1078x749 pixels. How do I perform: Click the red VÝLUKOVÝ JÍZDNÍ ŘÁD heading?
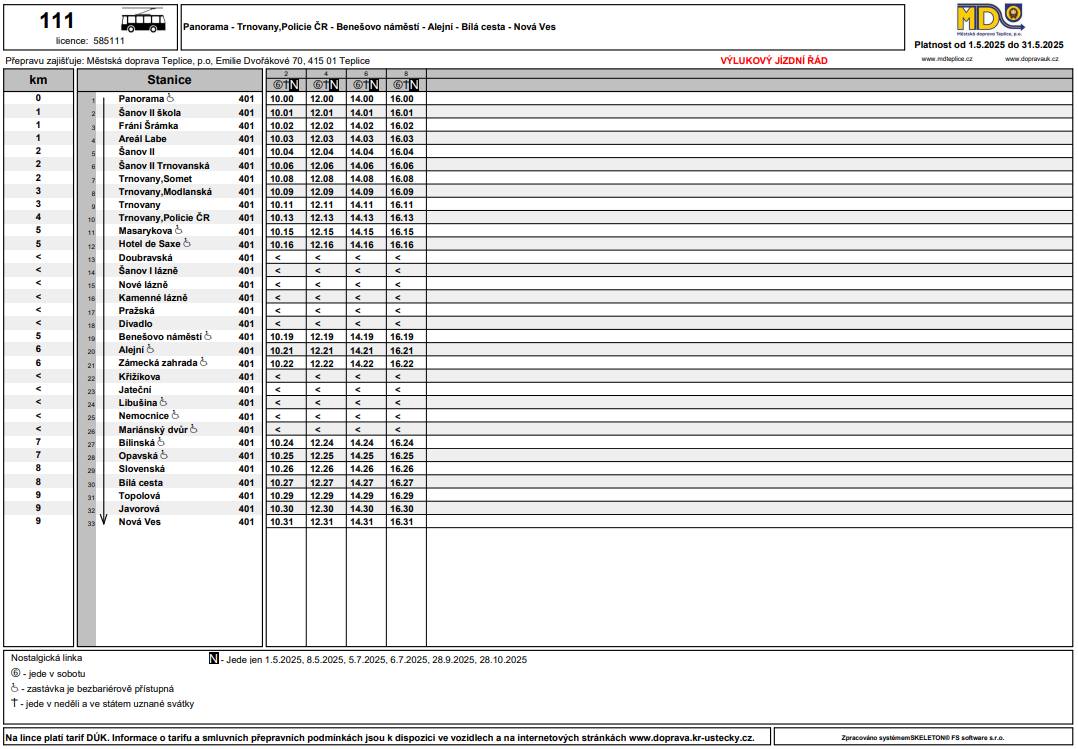(x=774, y=61)
